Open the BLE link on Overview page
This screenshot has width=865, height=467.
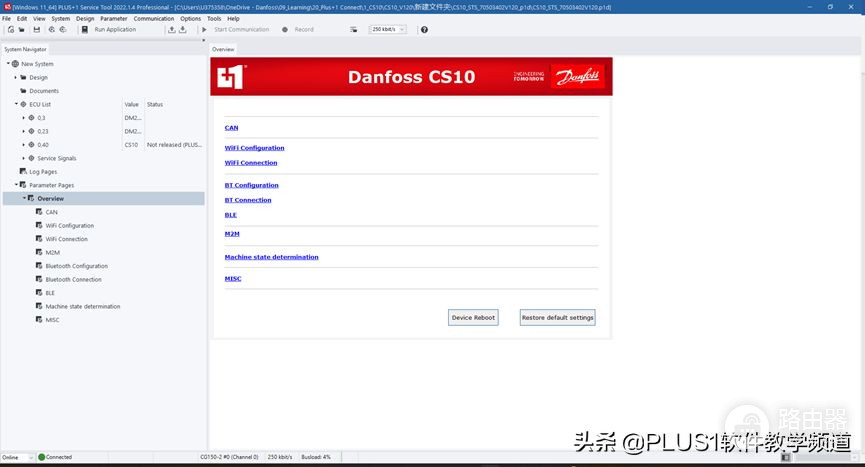[231, 215]
